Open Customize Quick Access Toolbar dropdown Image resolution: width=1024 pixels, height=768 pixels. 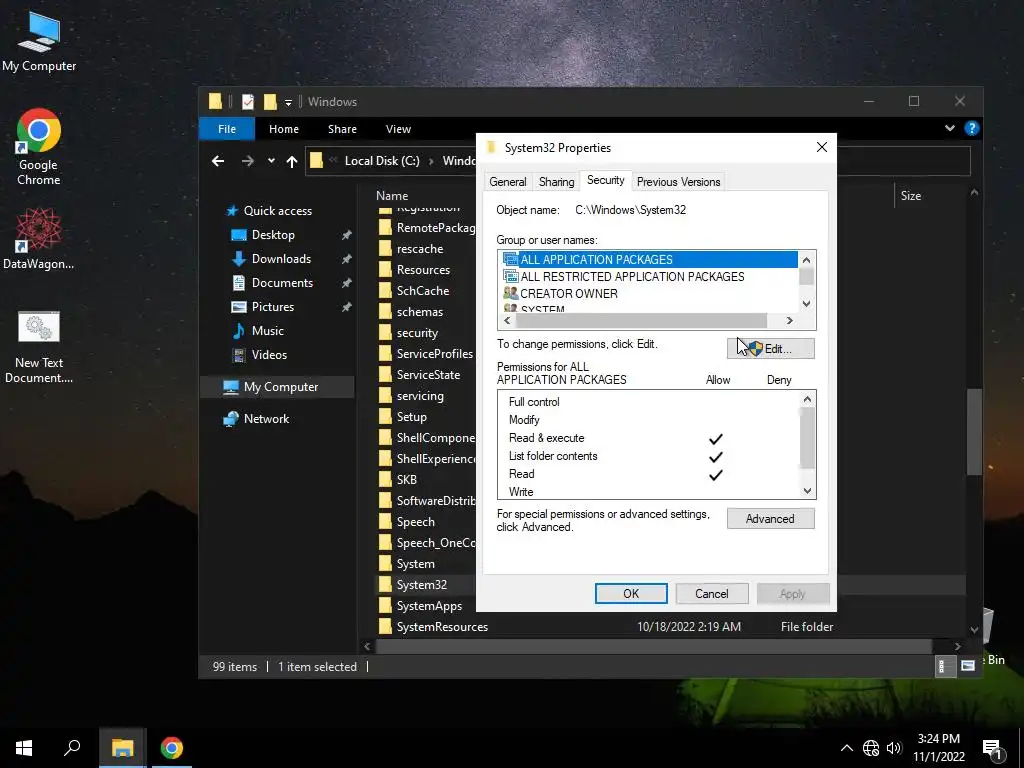pos(288,103)
